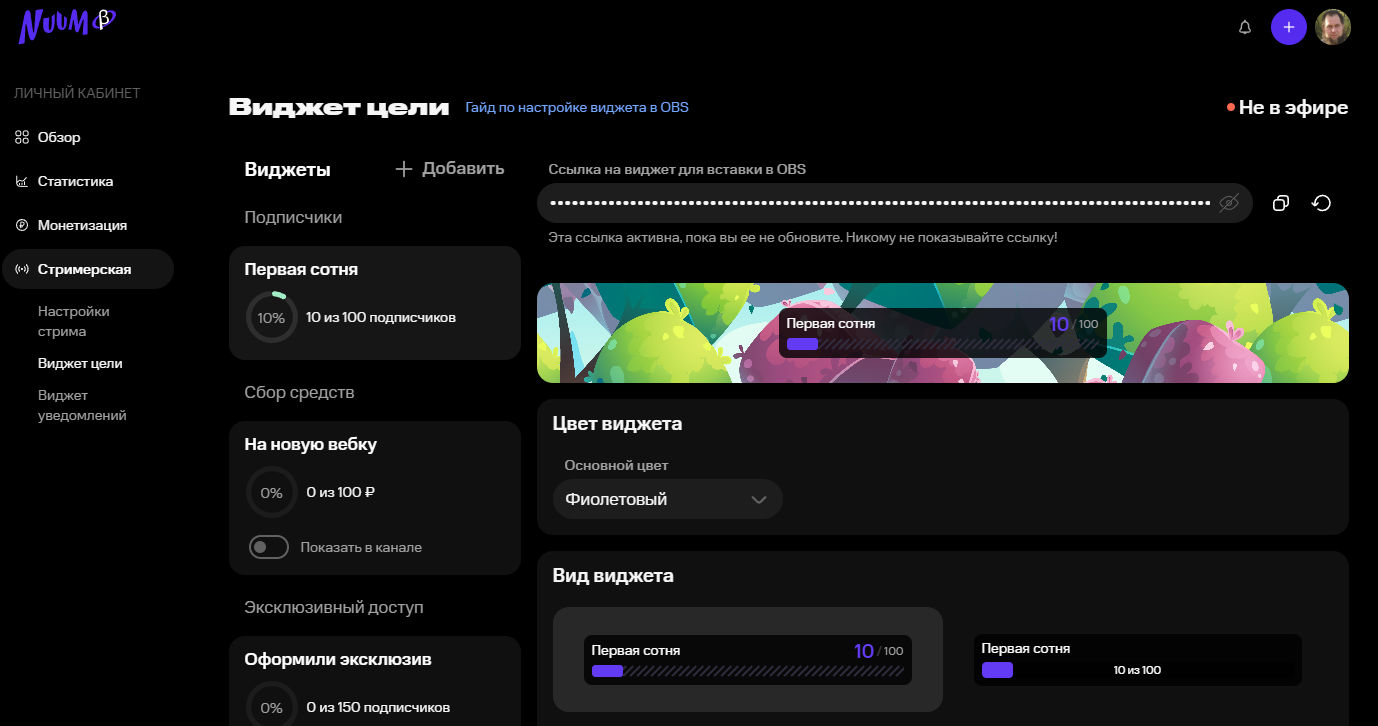Refresh the OBS widget link

point(1321,203)
